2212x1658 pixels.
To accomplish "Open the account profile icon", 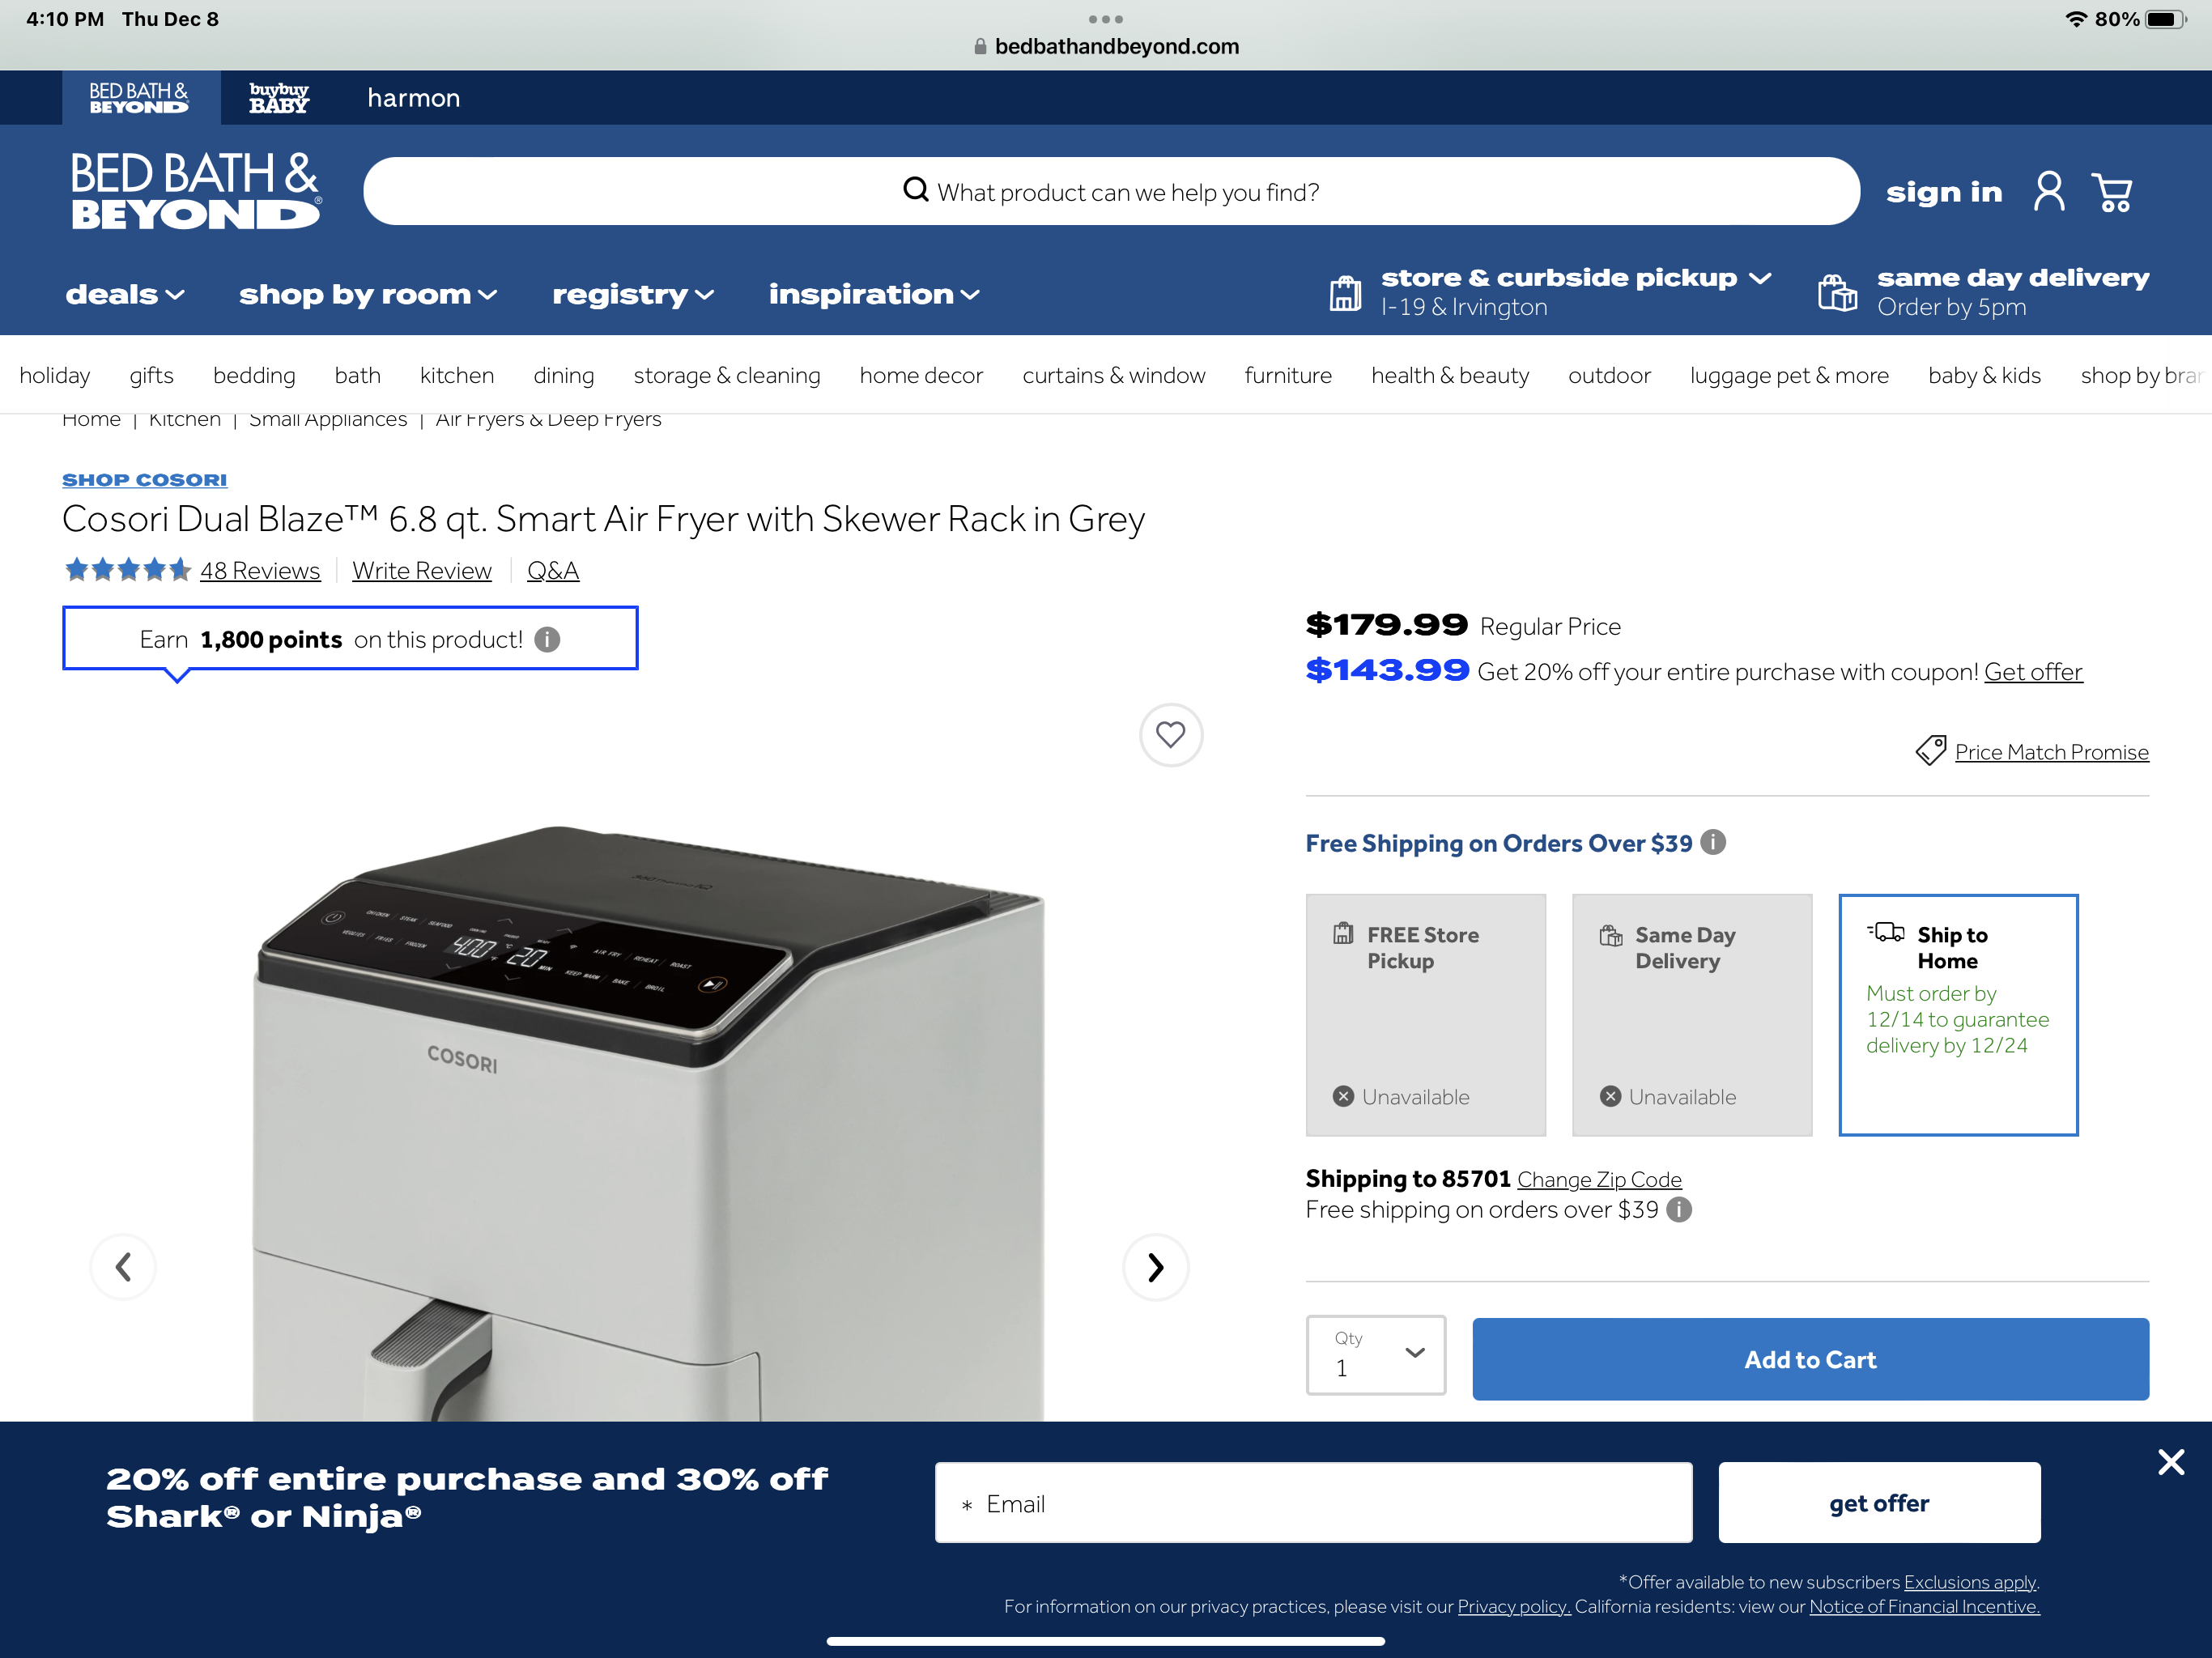I will coord(2048,191).
